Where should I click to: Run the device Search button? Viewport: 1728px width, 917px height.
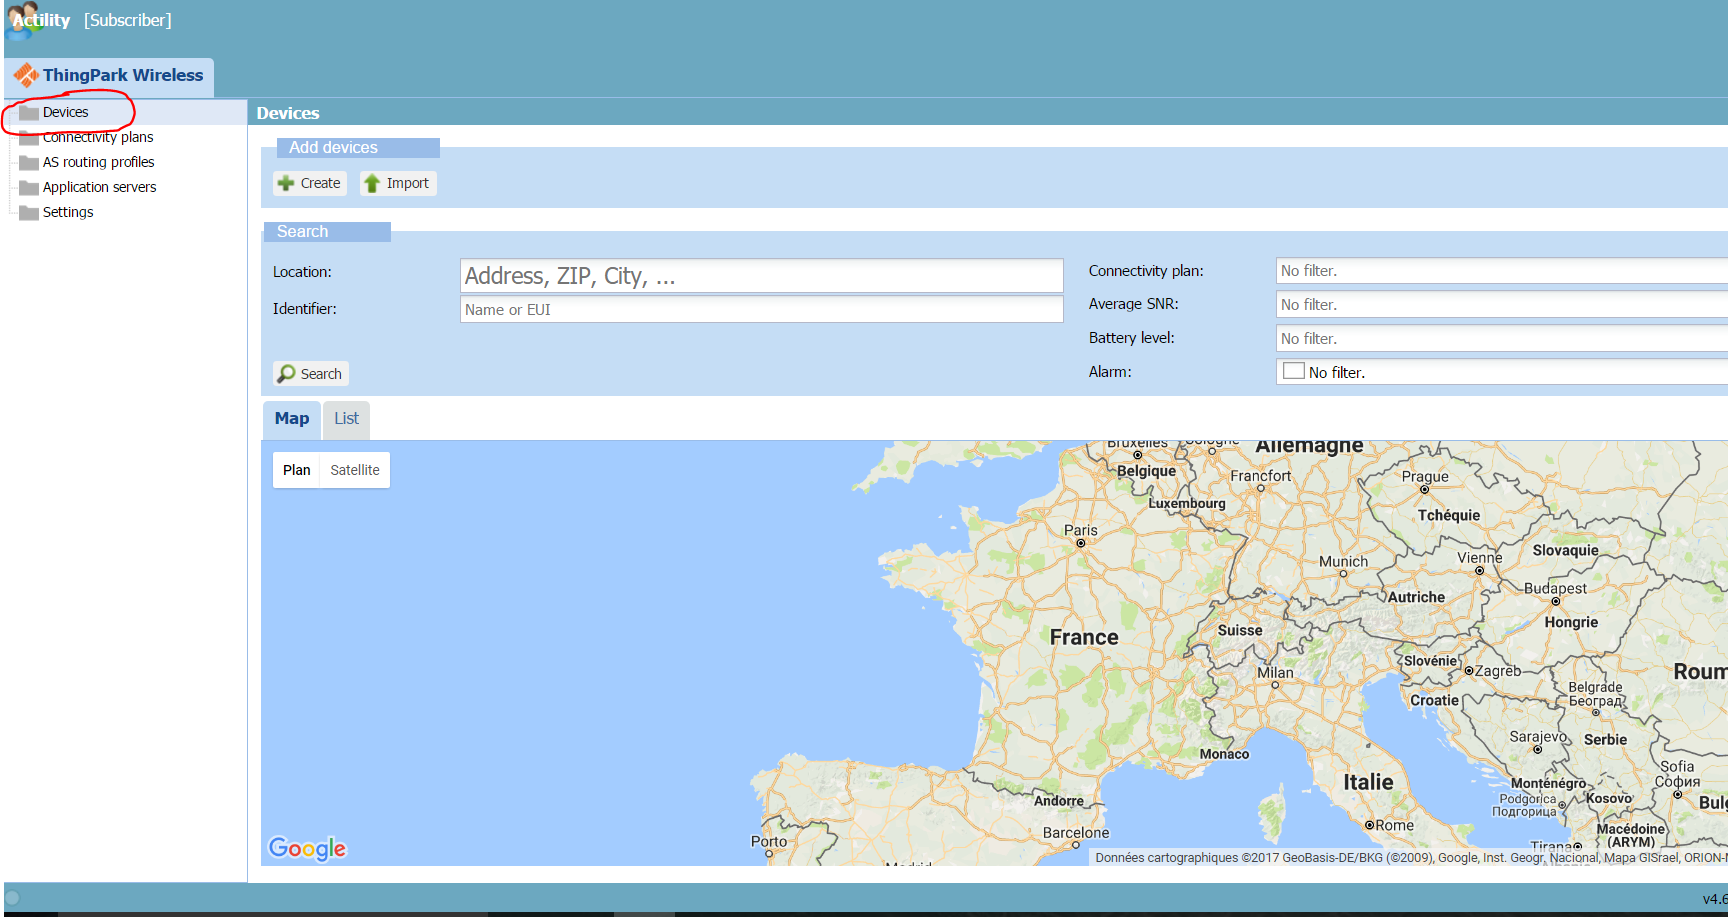point(311,373)
